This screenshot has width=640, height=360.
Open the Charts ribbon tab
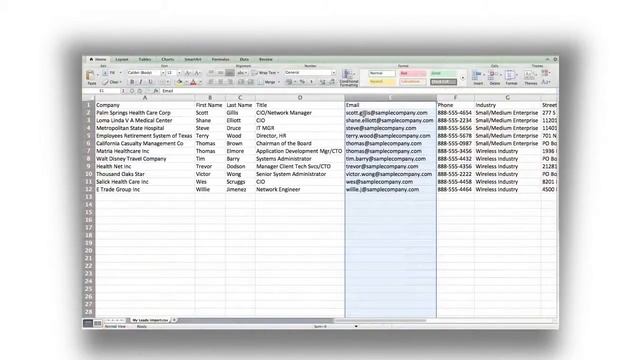tap(167, 59)
